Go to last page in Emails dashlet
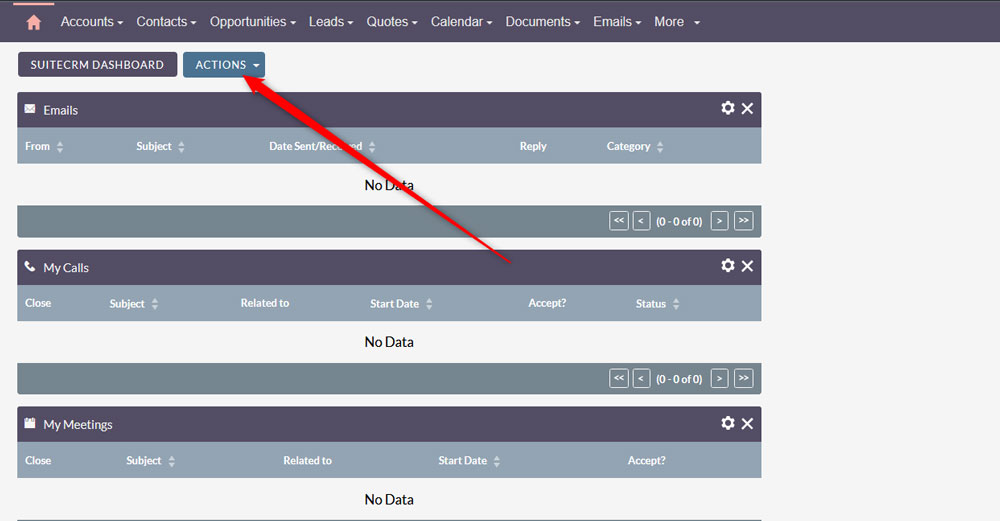This screenshot has width=1000, height=521. click(743, 220)
